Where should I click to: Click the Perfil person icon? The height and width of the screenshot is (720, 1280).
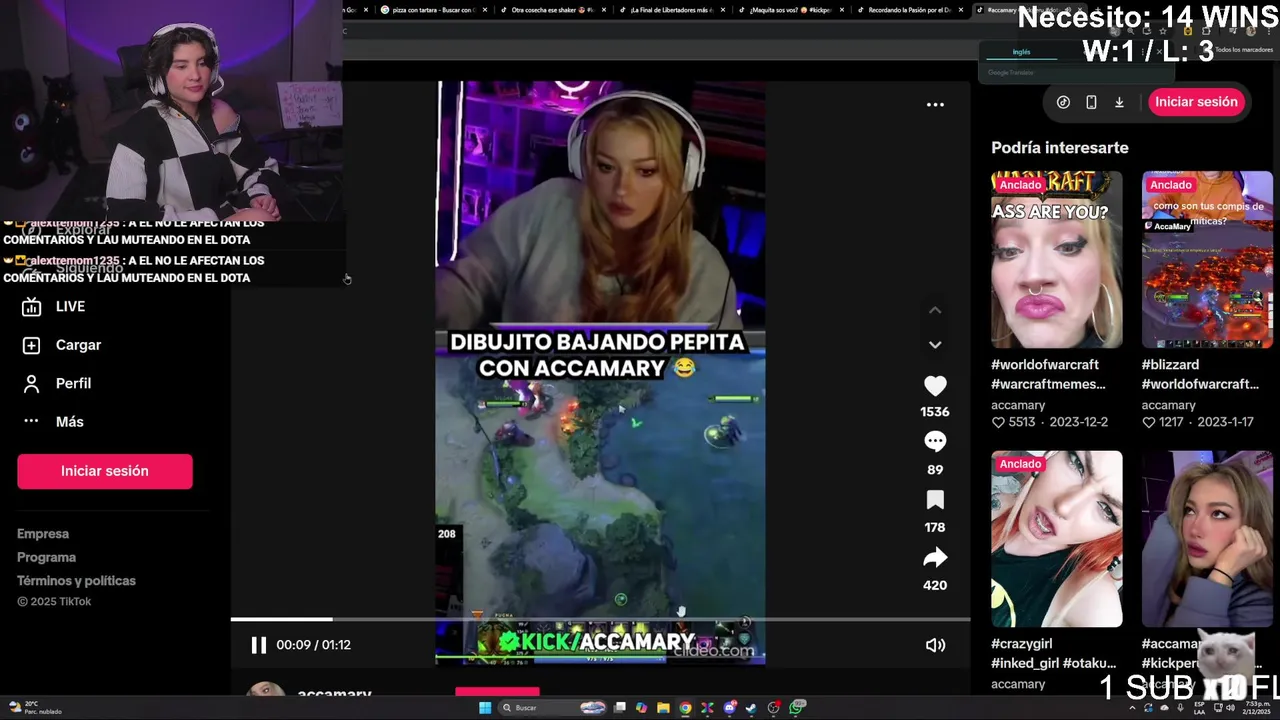31,383
